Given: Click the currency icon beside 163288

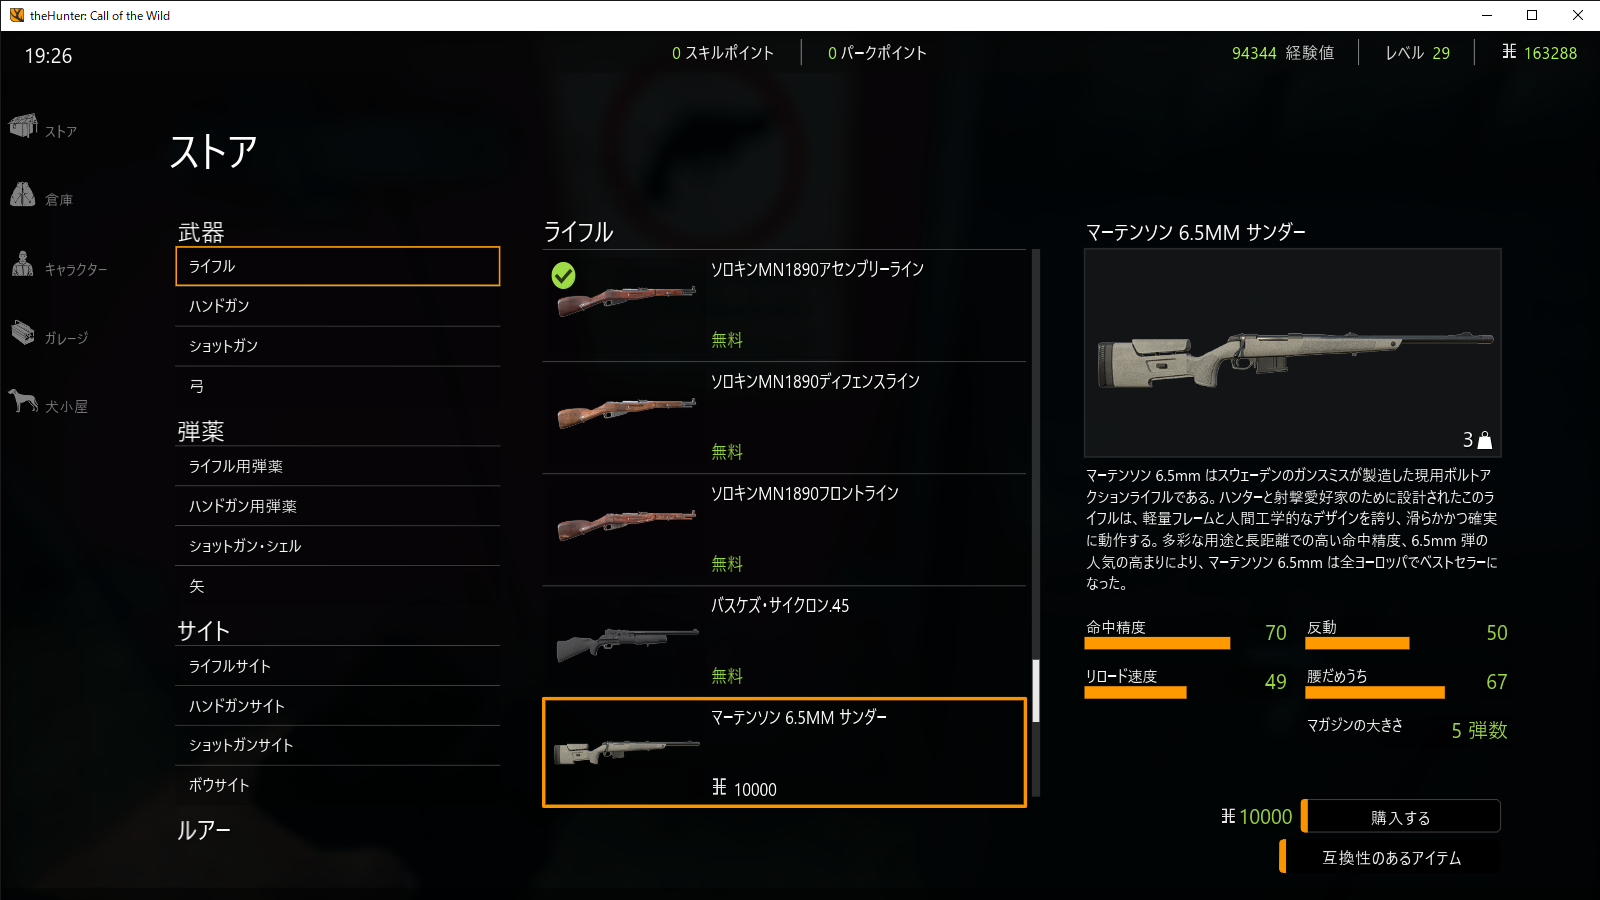Looking at the screenshot, I should point(1509,51).
